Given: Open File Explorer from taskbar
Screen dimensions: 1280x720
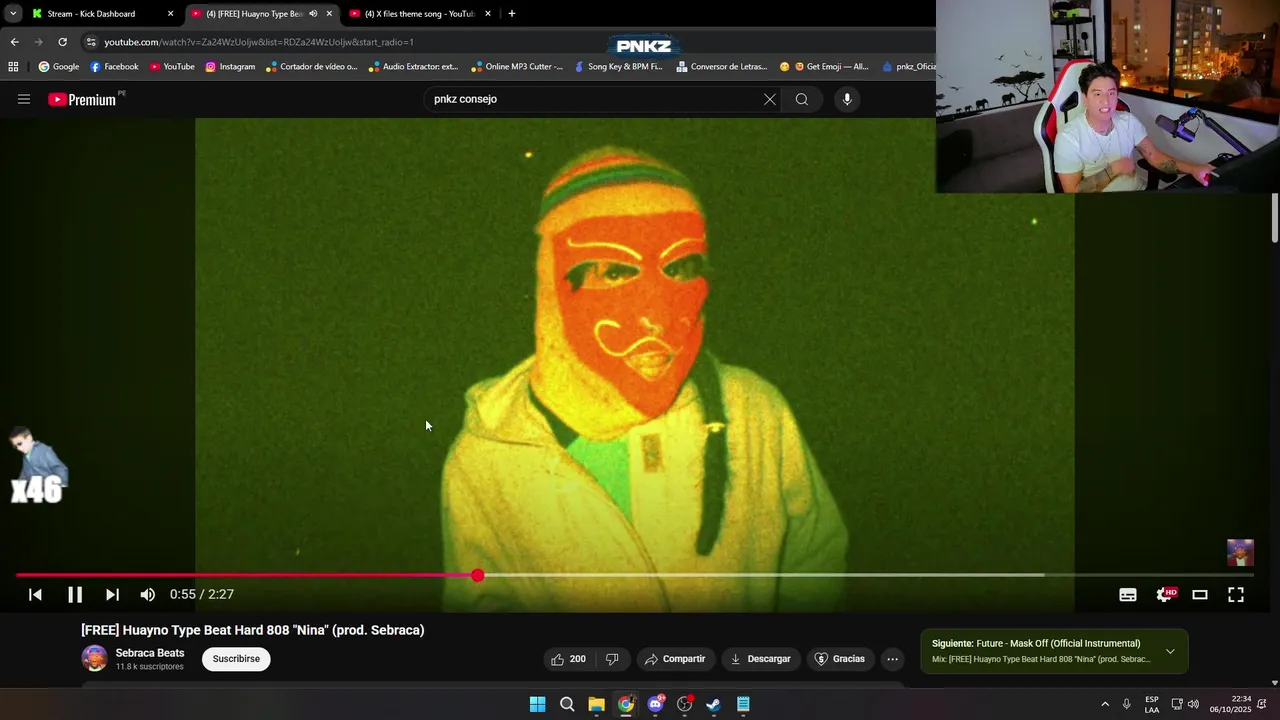Looking at the screenshot, I should (596, 704).
